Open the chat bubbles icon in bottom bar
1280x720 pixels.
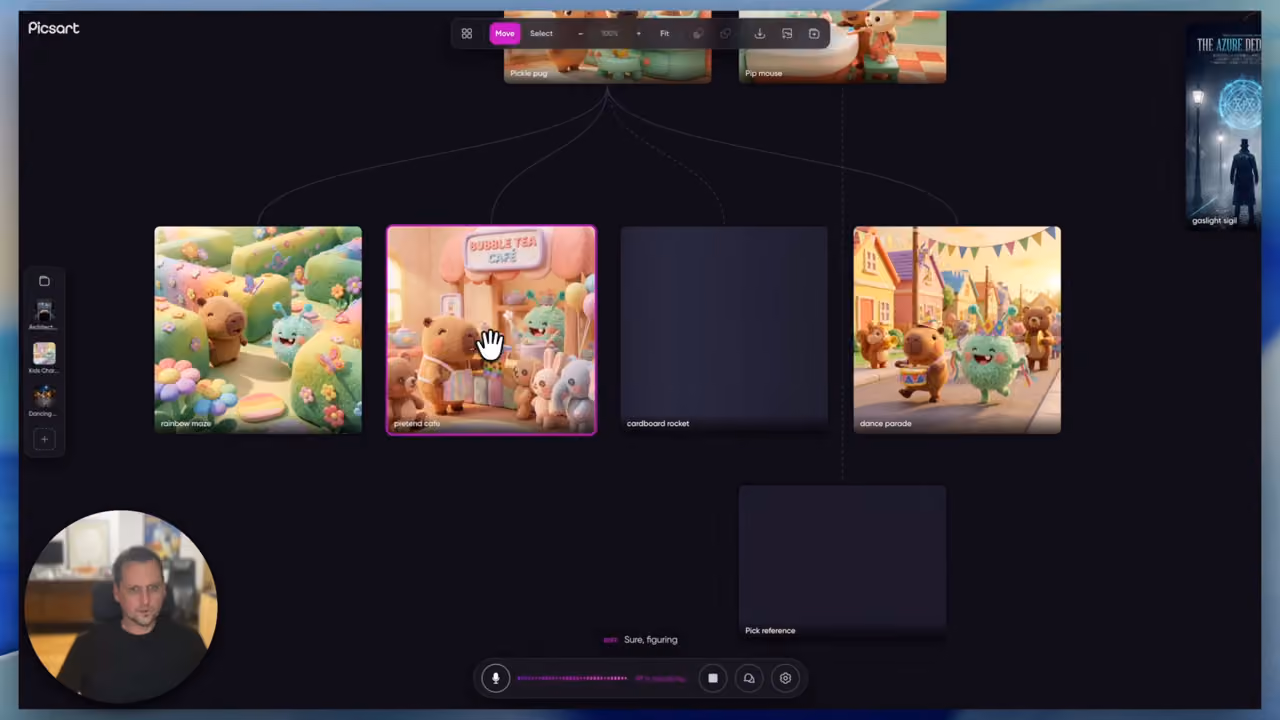click(749, 678)
